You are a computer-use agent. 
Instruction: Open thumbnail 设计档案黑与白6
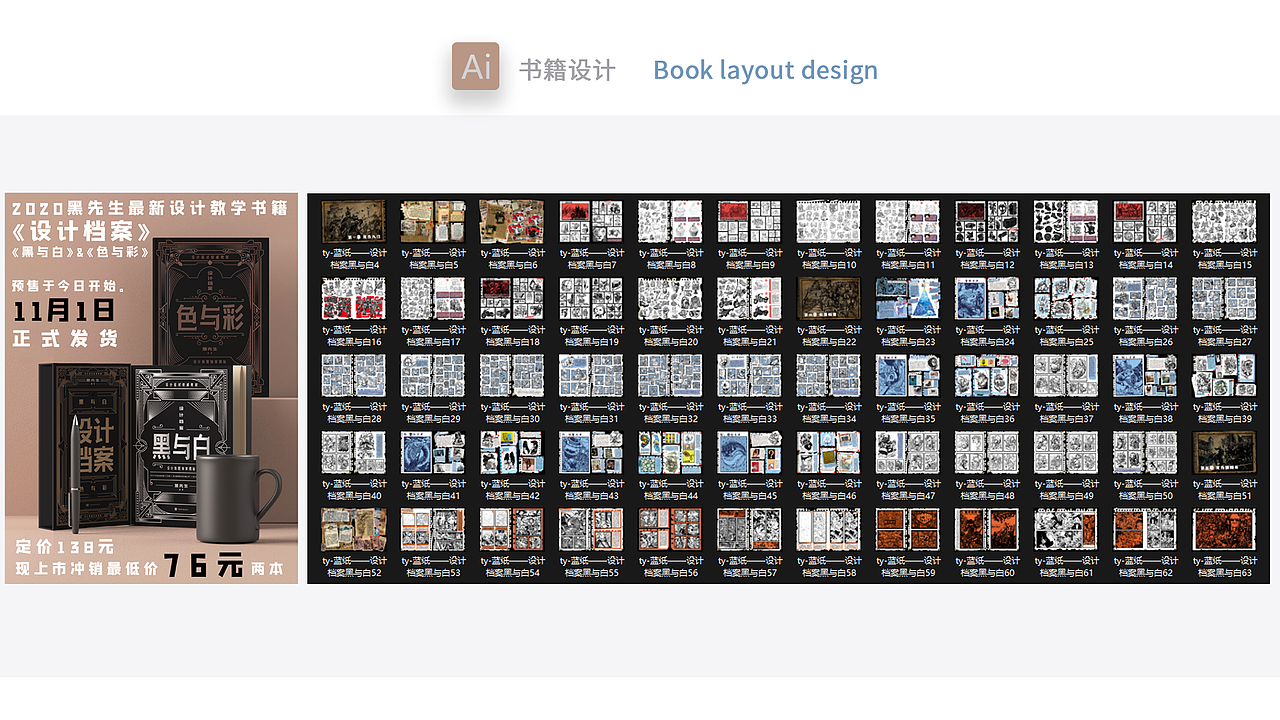pos(512,221)
